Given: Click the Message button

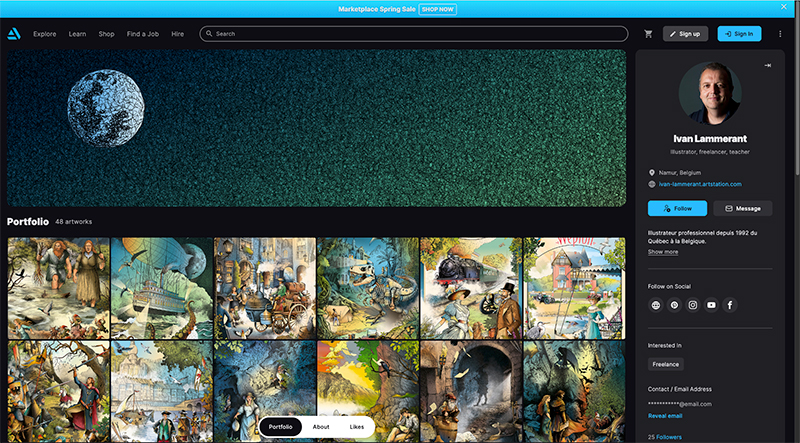Looking at the screenshot, I should pyautogui.click(x=742, y=208).
